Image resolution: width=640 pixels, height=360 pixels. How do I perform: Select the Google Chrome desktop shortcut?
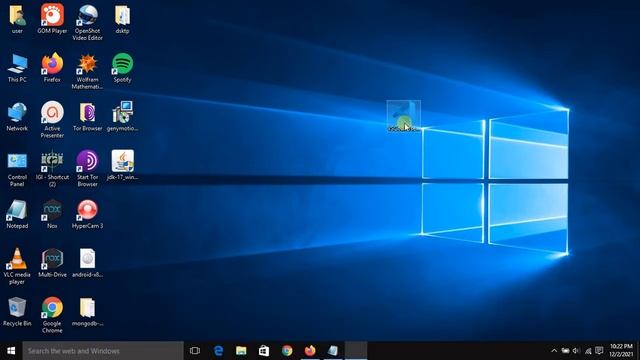[x=52, y=315]
